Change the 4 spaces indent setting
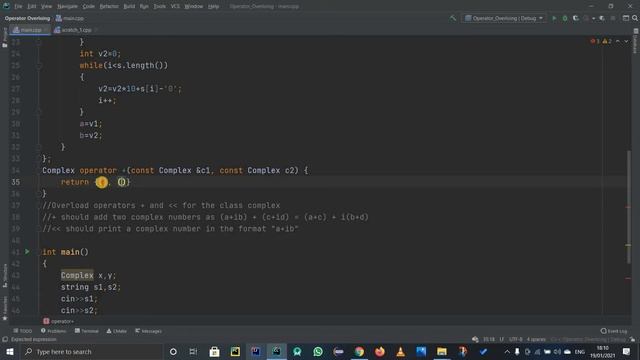 pyautogui.click(x=536, y=339)
